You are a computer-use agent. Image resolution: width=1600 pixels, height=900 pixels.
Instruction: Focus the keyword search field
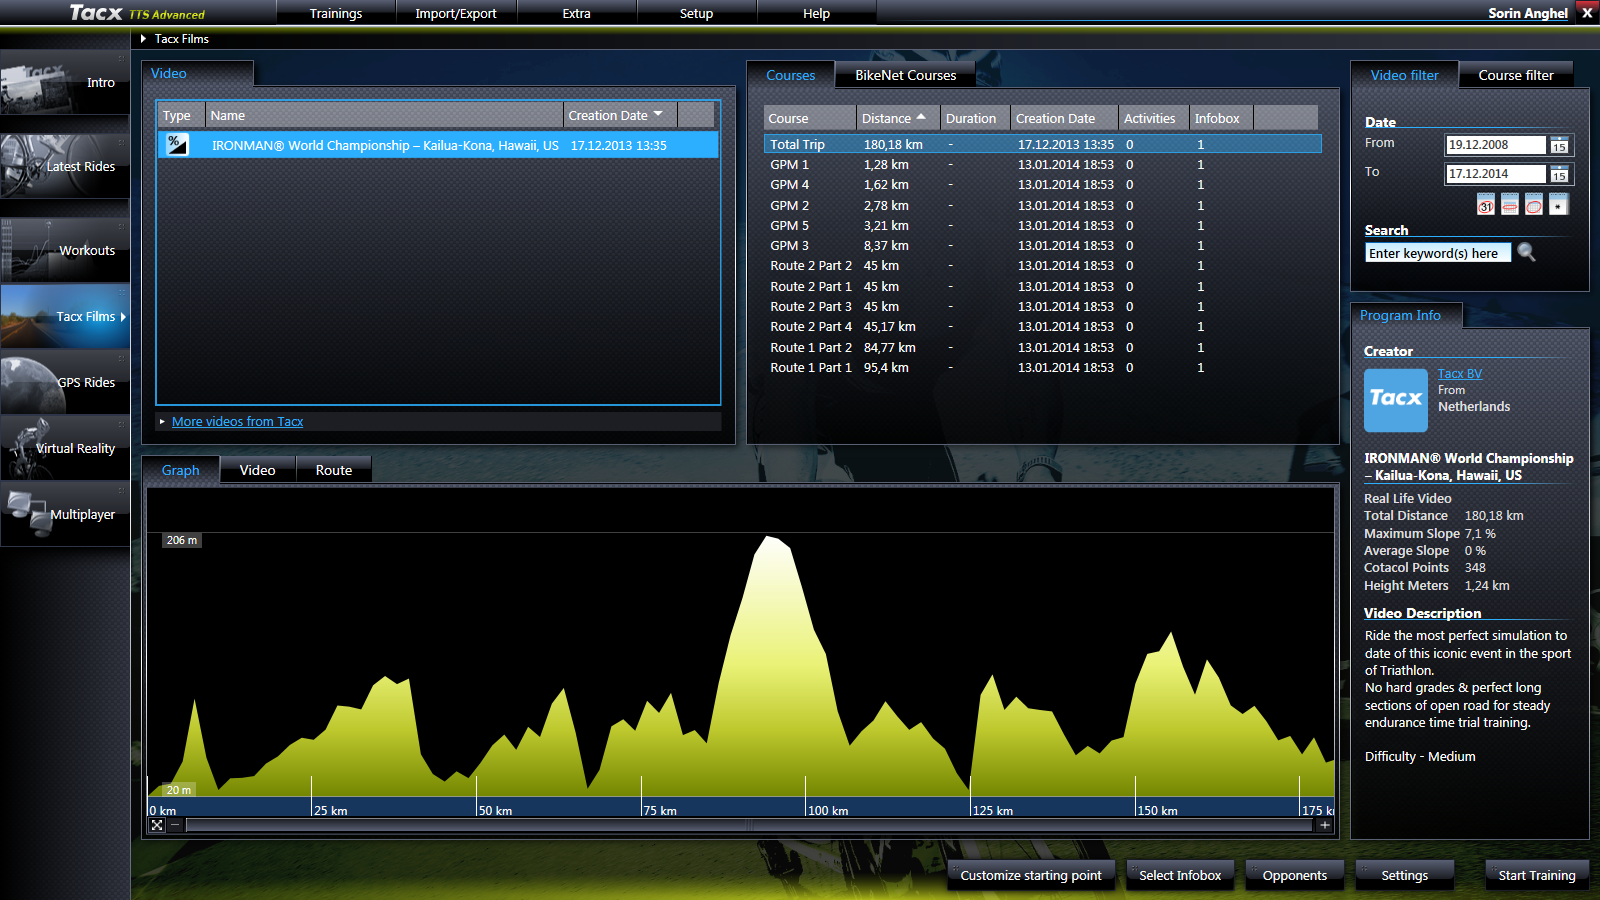click(x=1438, y=253)
